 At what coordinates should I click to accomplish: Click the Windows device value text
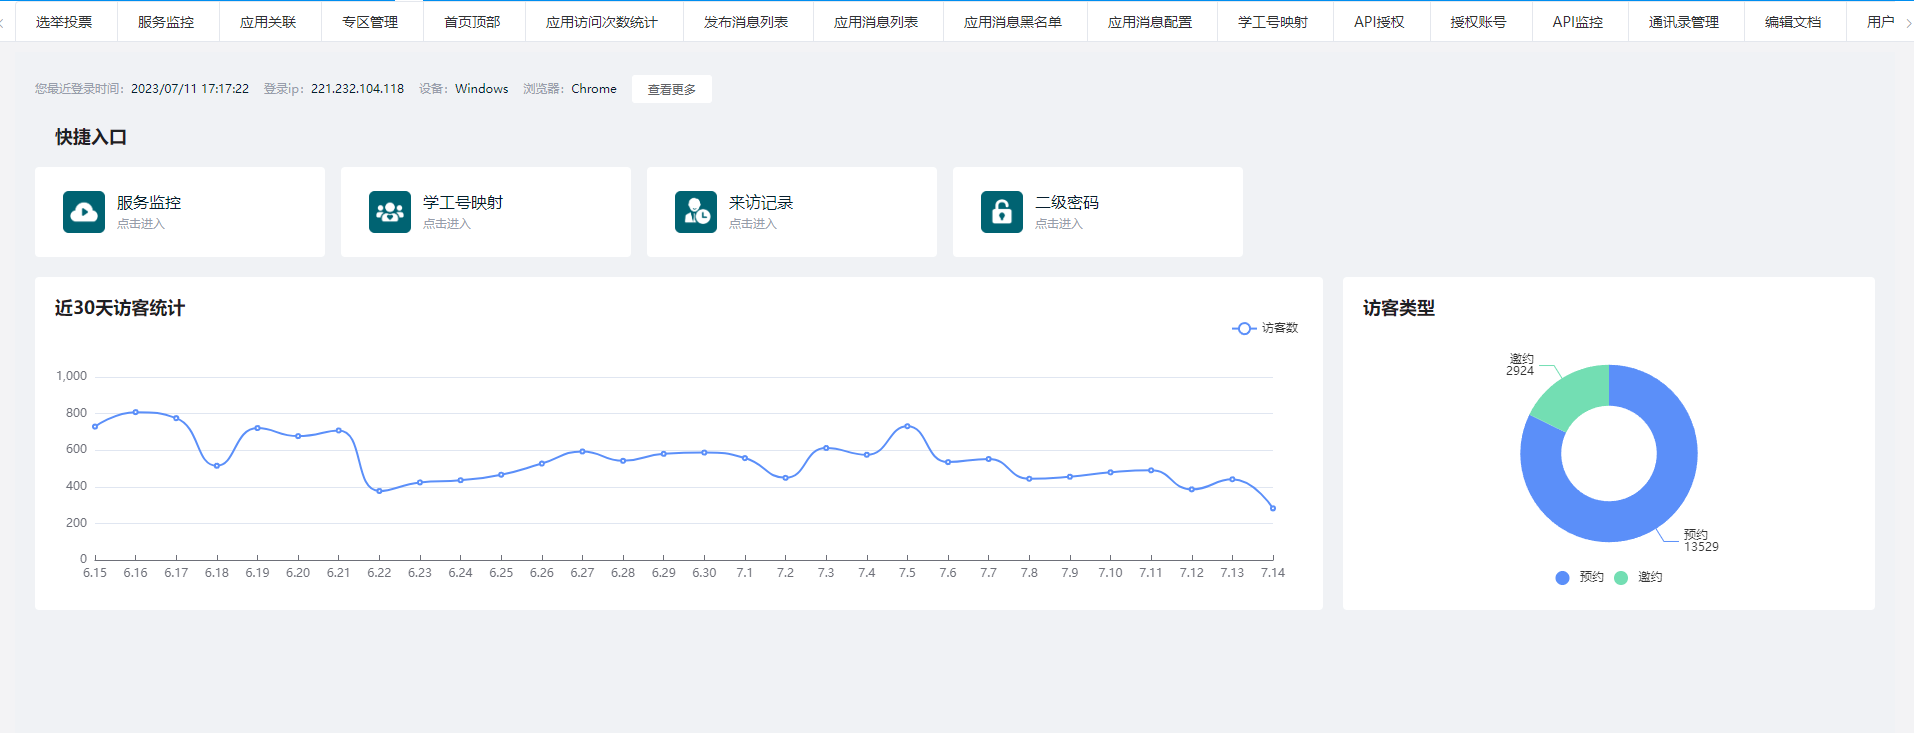[482, 89]
